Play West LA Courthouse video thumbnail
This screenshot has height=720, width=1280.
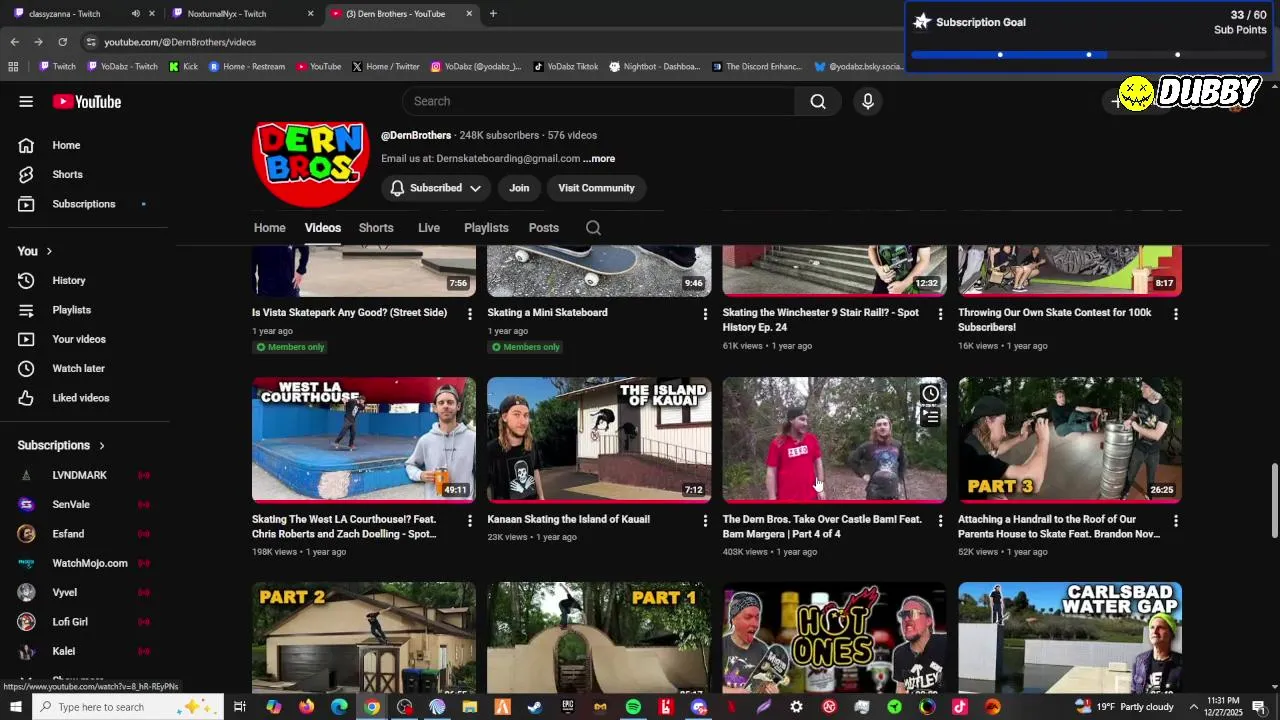pyautogui.click(x=364, y=439)
